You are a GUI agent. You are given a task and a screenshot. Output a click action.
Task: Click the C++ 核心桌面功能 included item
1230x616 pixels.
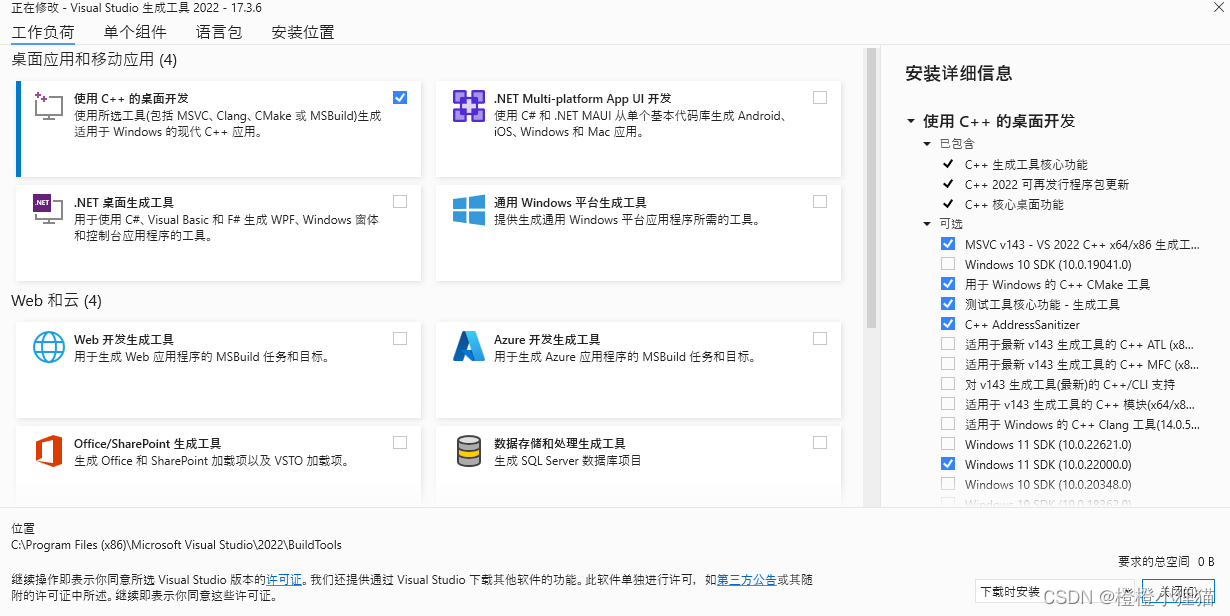pyautogui.click(x=1014, y=204)
